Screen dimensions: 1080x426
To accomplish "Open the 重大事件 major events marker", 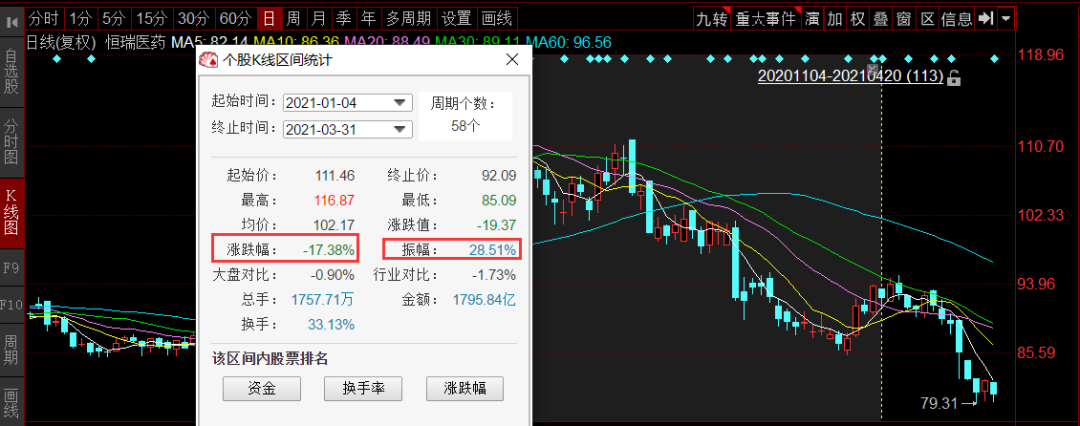I will [x=765, y=18].
